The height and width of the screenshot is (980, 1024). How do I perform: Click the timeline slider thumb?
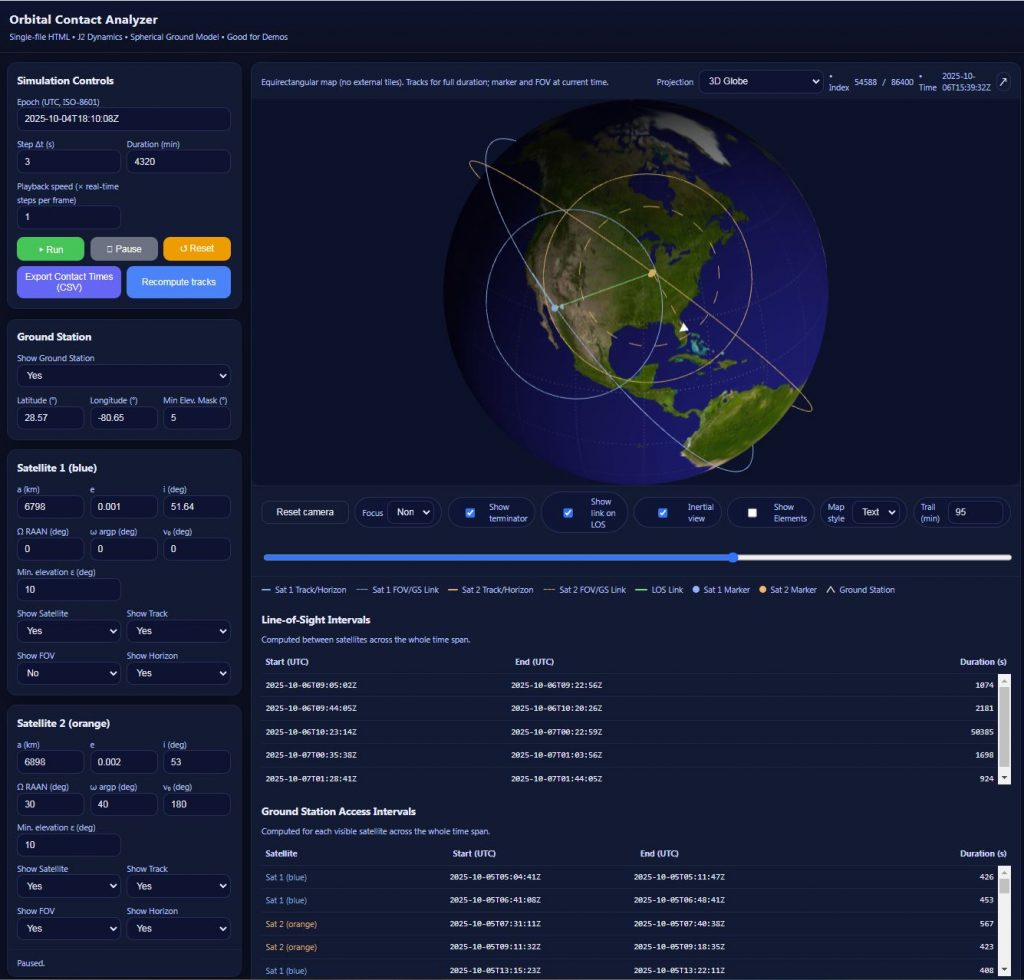[733, 557]
